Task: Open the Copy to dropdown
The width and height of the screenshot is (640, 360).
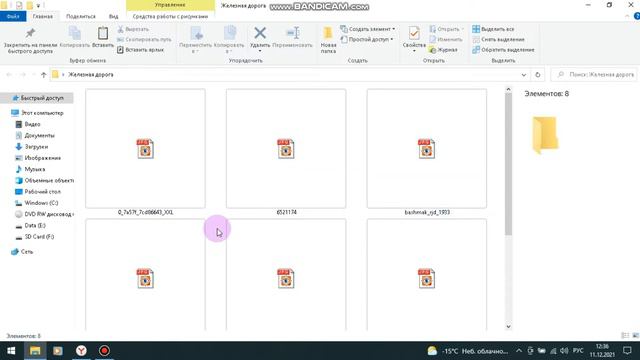Action: [229, 40]
